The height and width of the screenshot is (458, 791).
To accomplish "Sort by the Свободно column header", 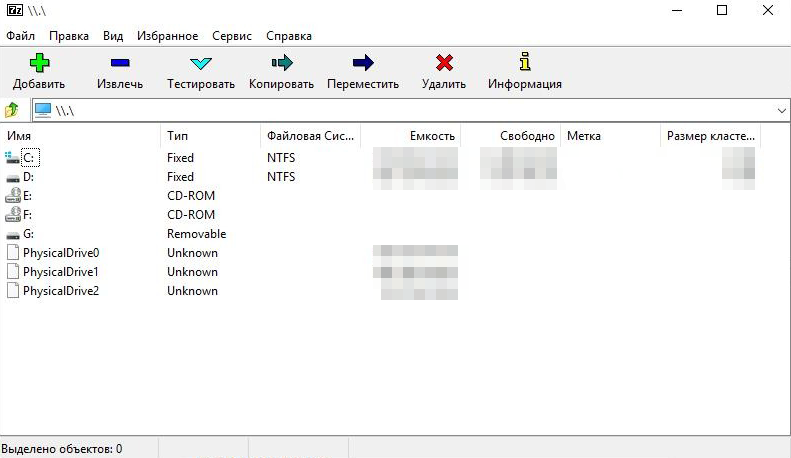I will (x=511, y=136).
